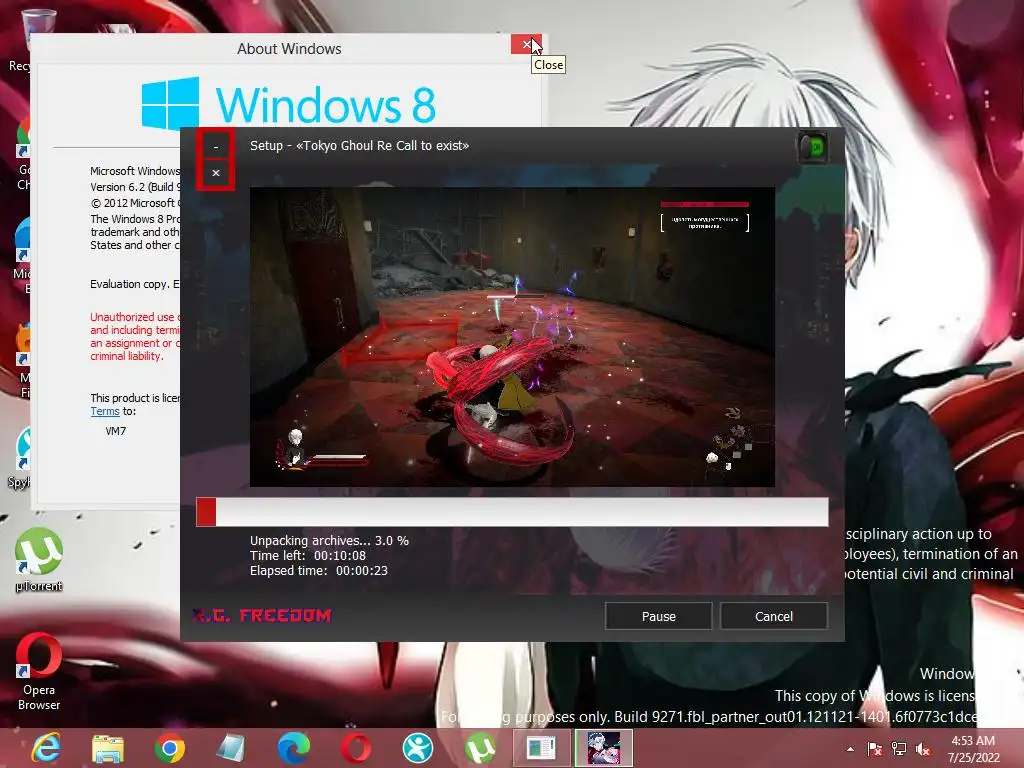Screen dimensions: 1024x768
Task: Close the About Windows dialog
Action: [x=526, y=44]
